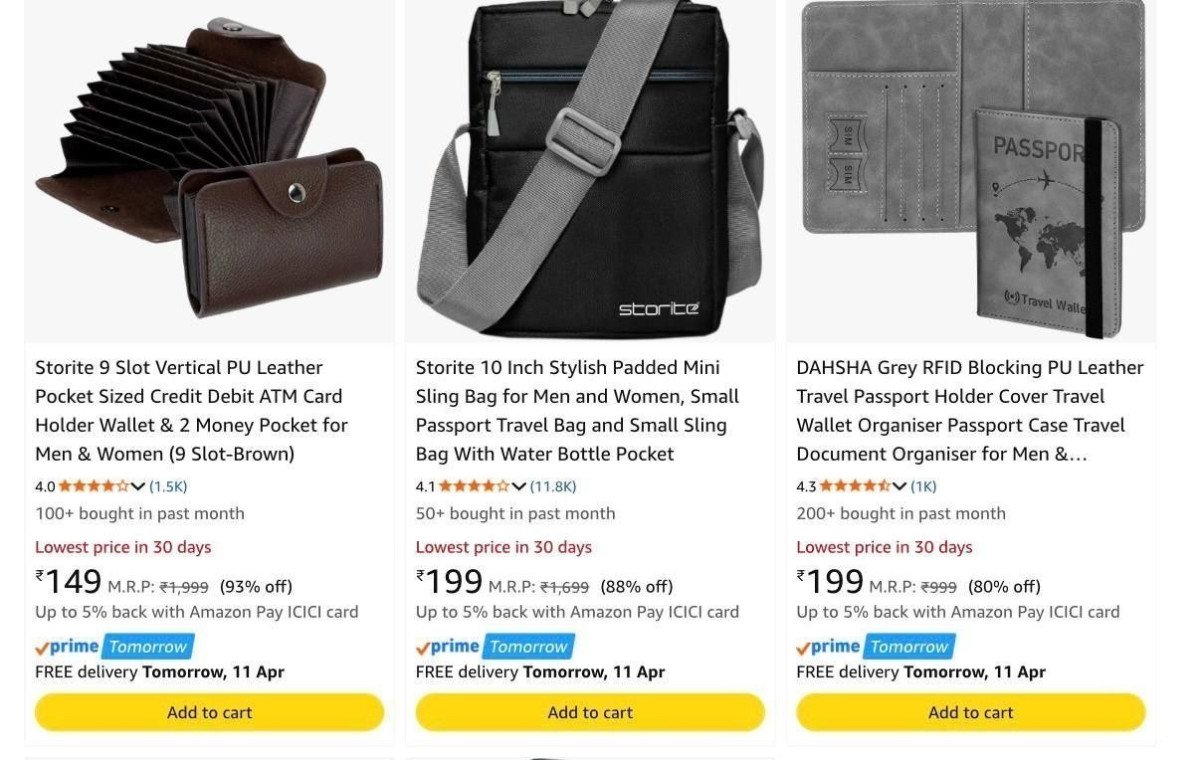Add Storite sling bag to cart
Image resolution: width=1200 pixels, height=760 pixels.
pyautogui.click(x=590, y=713)
